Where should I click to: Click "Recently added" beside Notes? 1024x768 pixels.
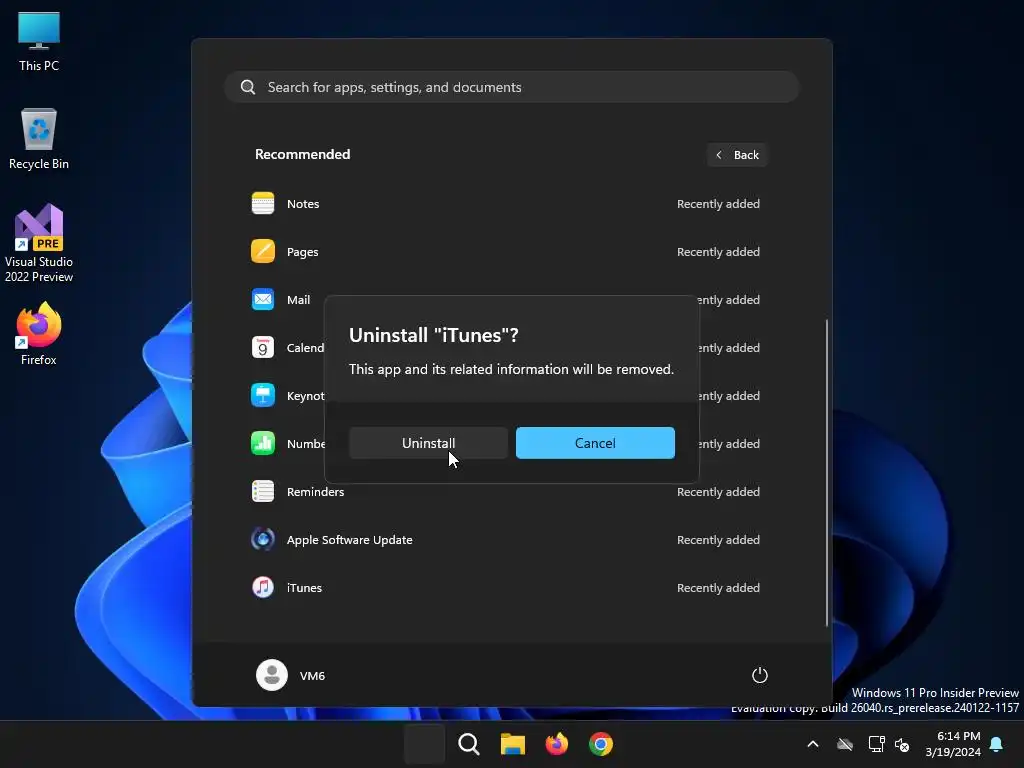[x=718, y=204]
